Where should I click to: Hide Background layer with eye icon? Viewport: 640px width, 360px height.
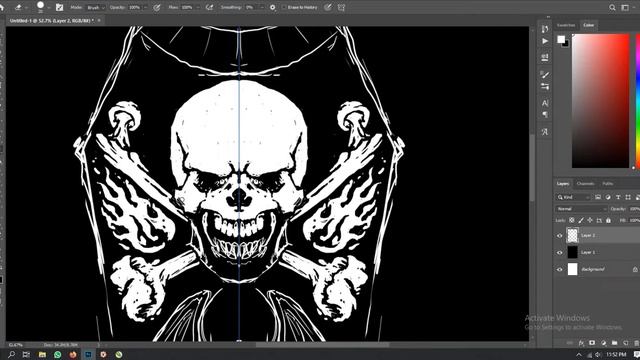pos(560,269)
